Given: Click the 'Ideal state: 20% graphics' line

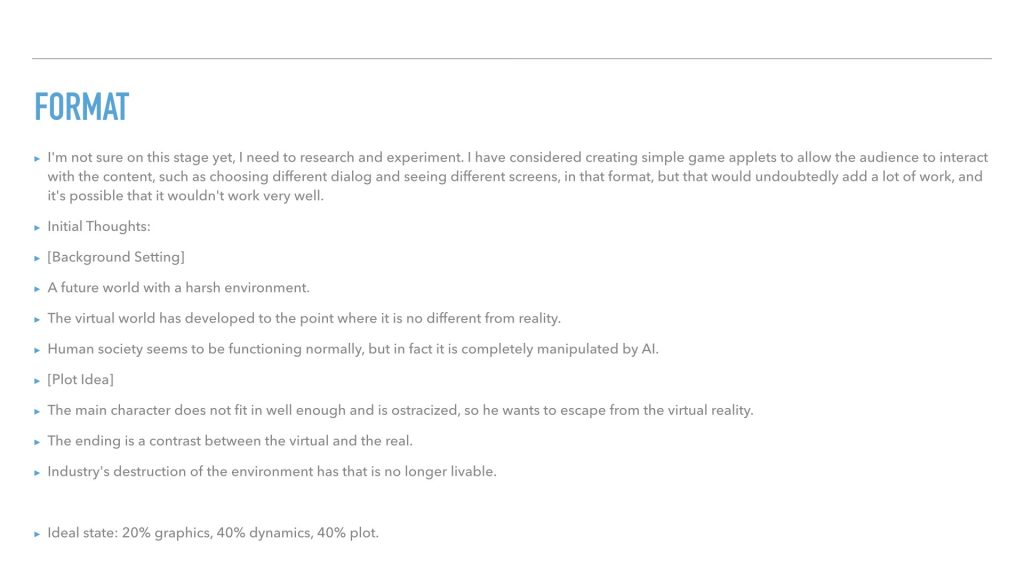Looking at the screenshot, I should 213,533.
